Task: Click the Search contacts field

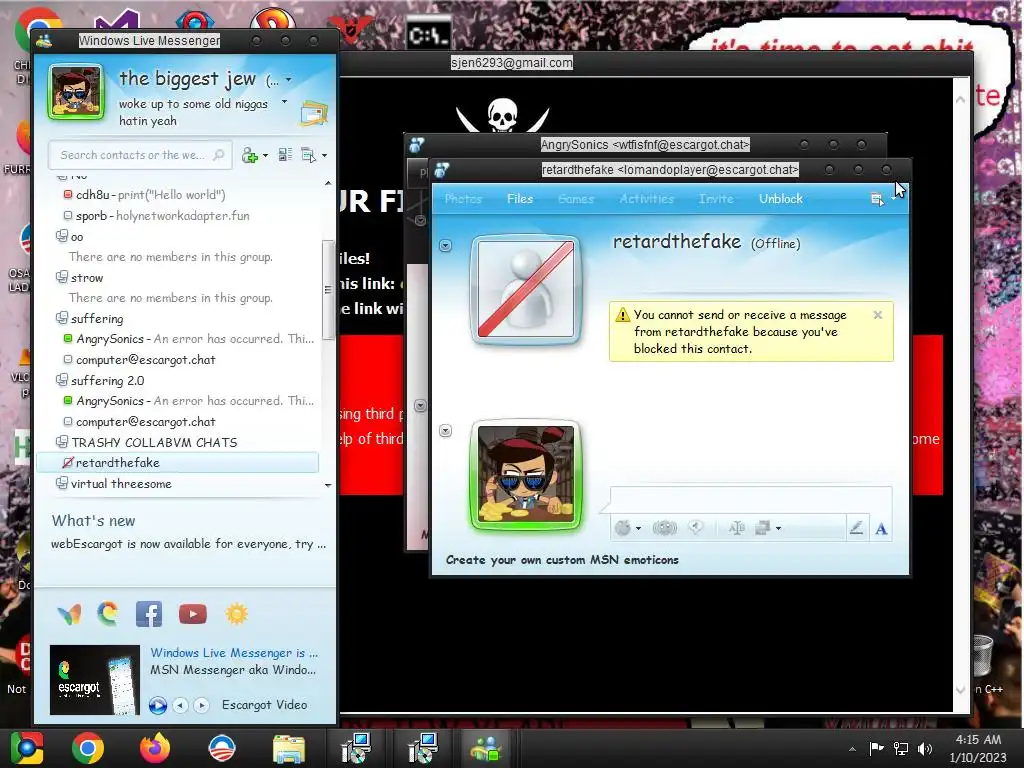Action: pos(140,155)
